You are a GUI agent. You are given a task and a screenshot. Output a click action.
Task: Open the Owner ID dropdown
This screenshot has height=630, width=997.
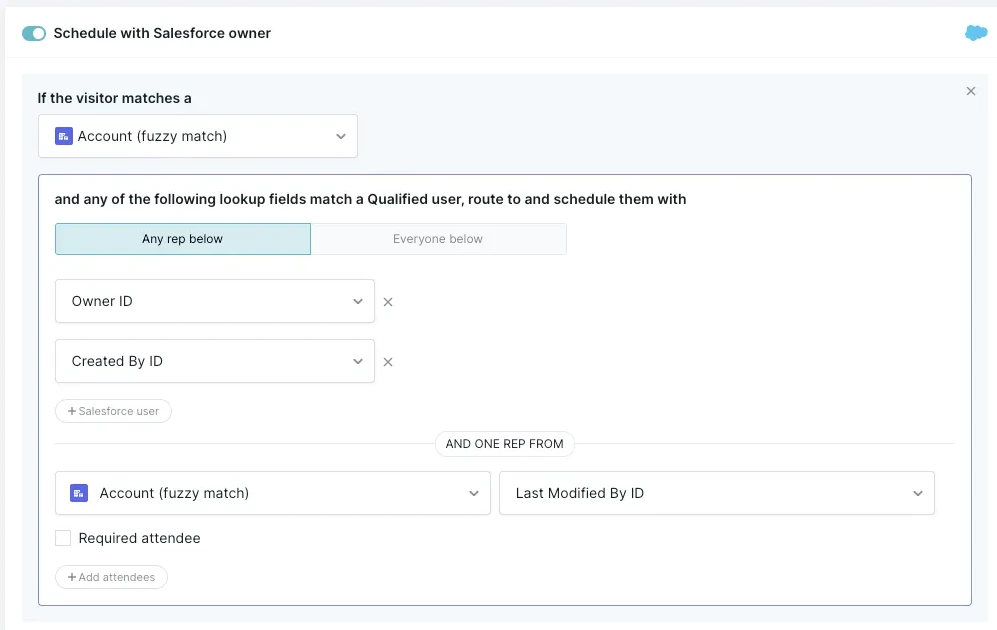pyautogui.click(x=215, y=301)
